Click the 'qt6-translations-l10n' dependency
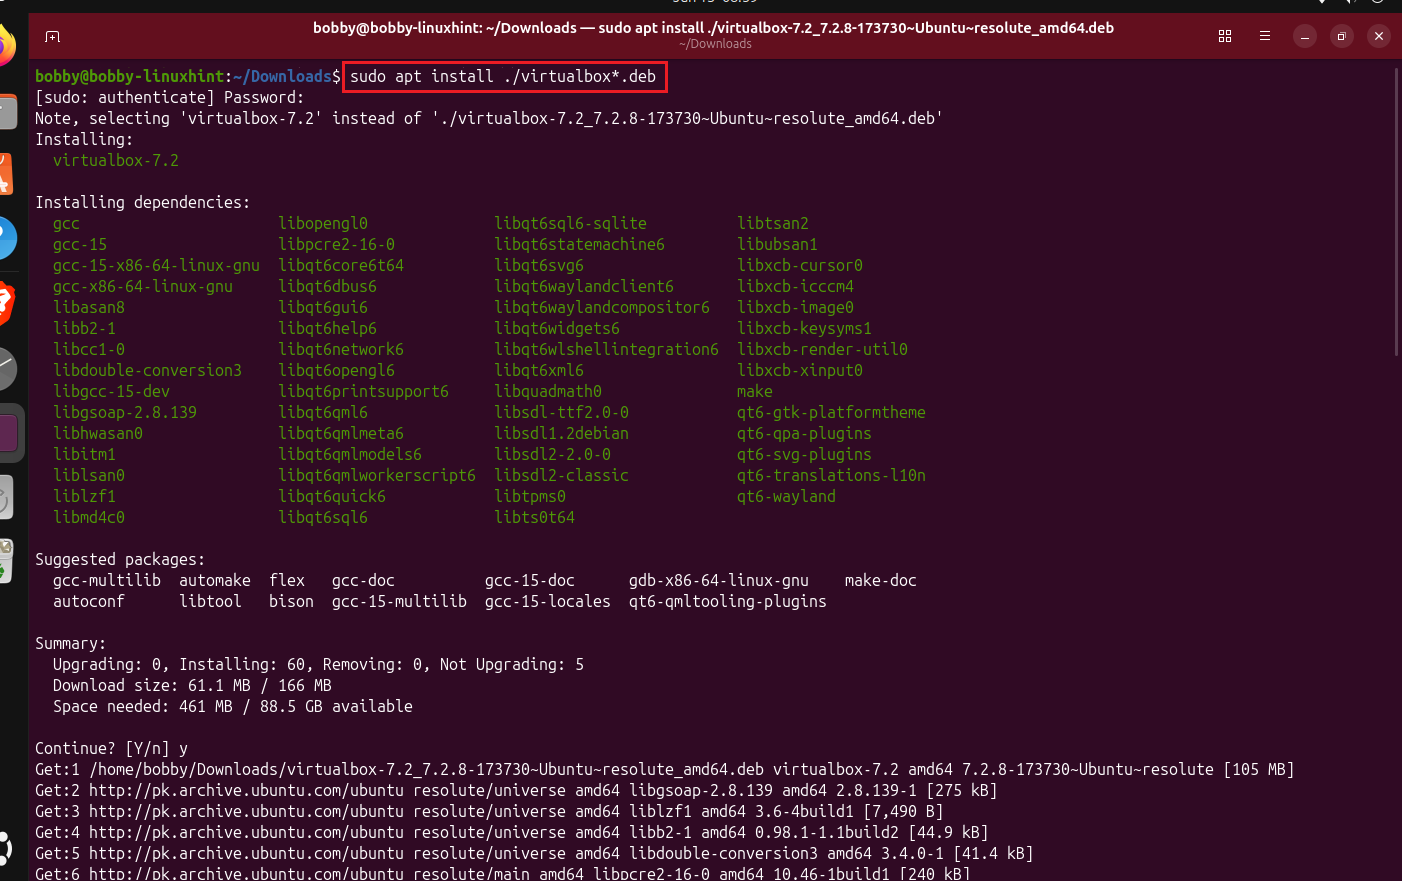This screenshot has height=881, width=1402. (x=831, y=475)
